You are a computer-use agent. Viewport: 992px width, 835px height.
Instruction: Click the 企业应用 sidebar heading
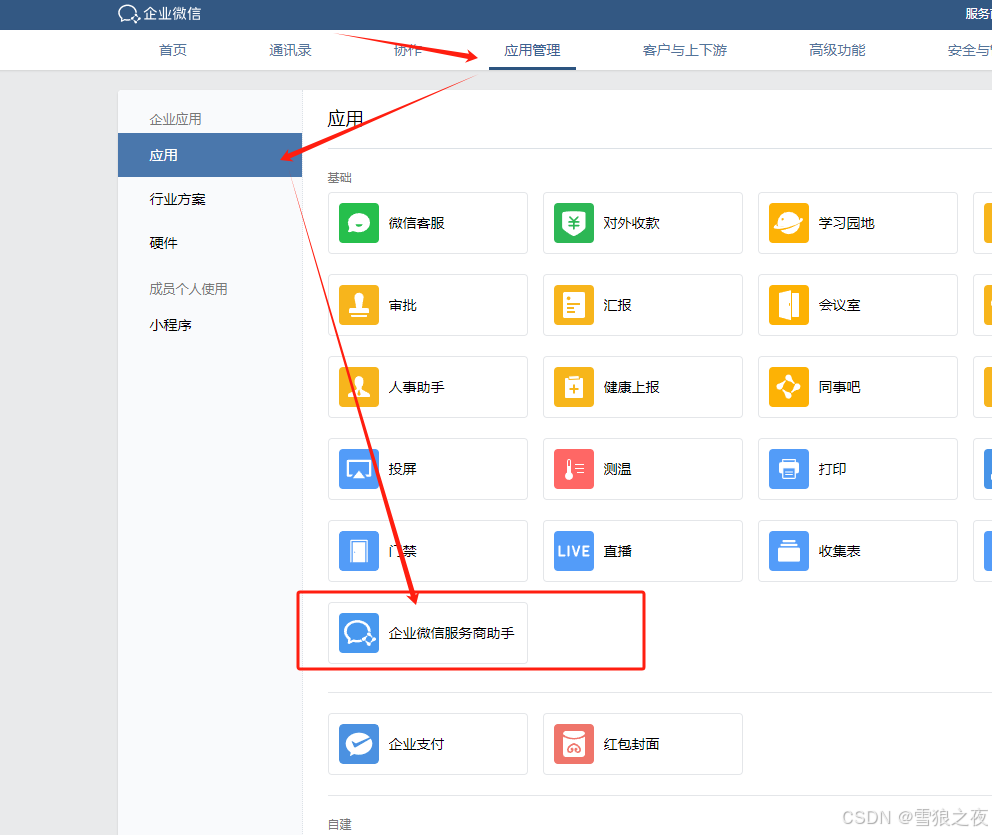click(x=175, y=119)
